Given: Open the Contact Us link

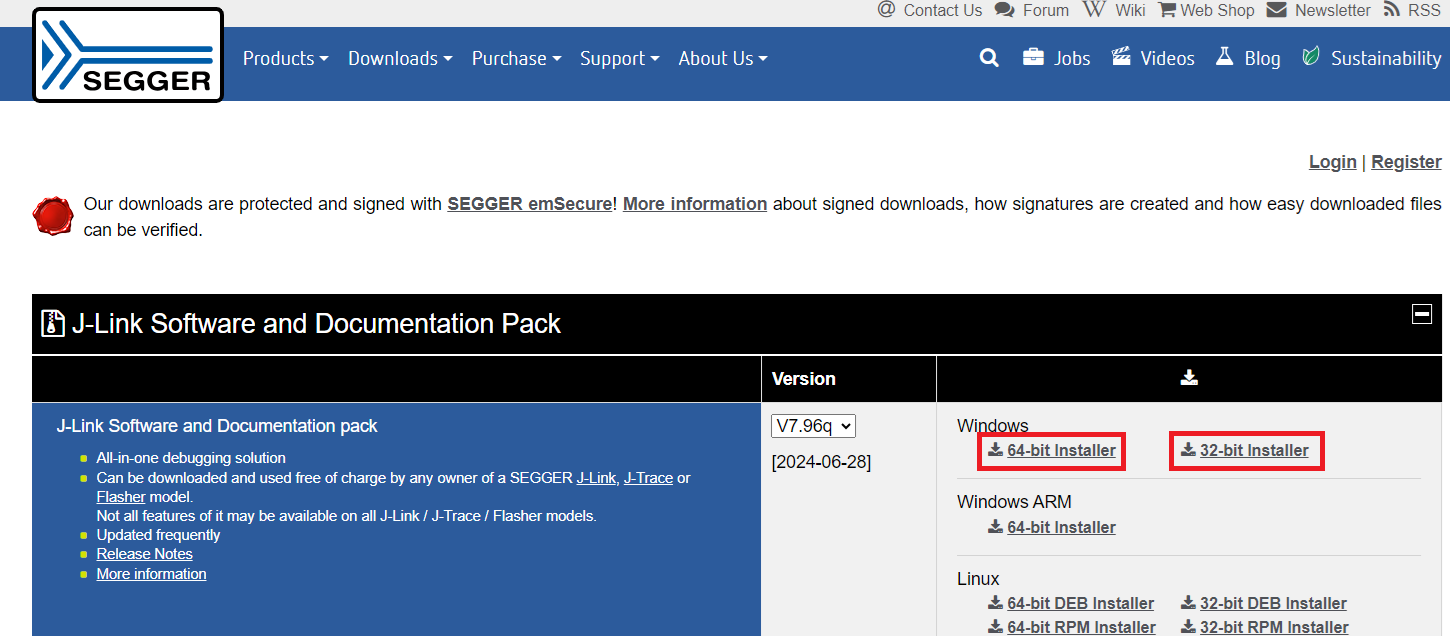Looking at the screenshot, I should coord(943,10).
